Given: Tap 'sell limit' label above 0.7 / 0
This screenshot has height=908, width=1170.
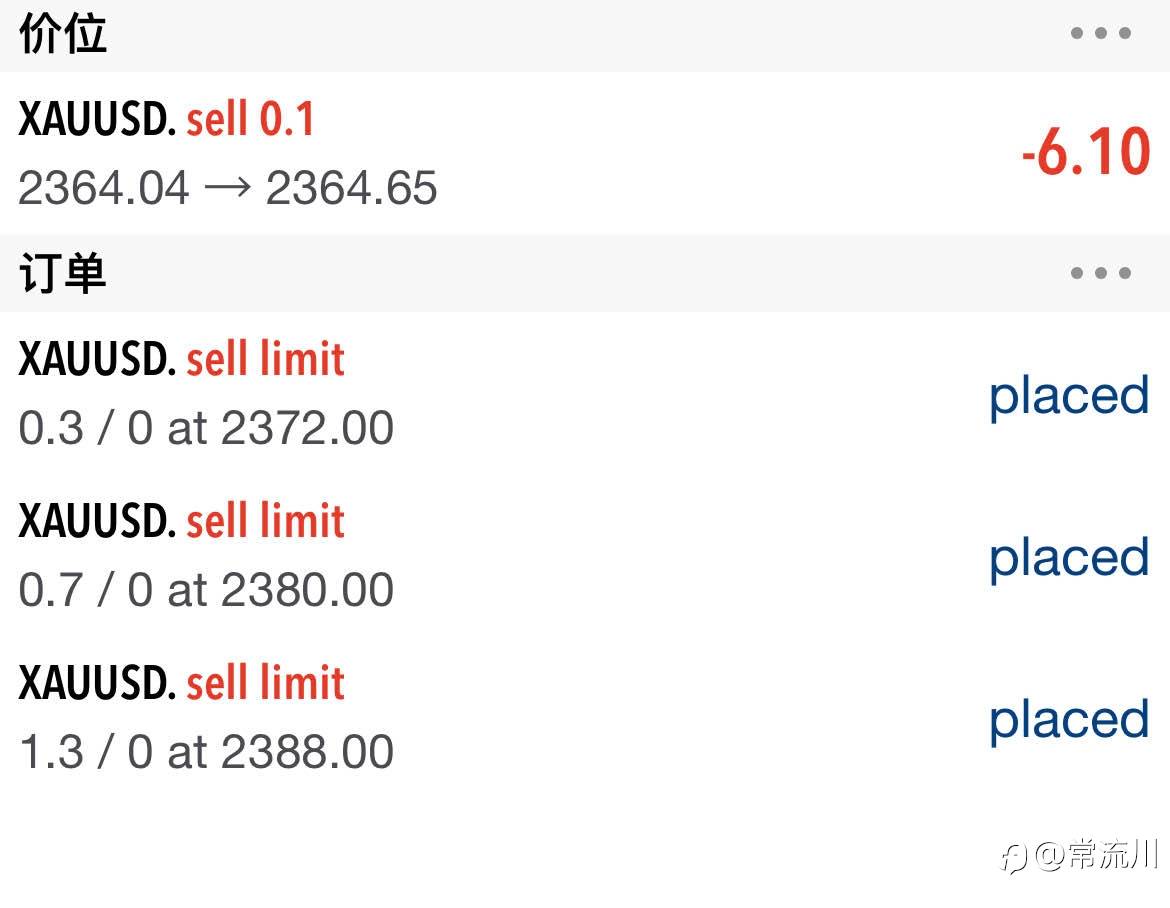Looking at the screenshot, I should (265, 522).
